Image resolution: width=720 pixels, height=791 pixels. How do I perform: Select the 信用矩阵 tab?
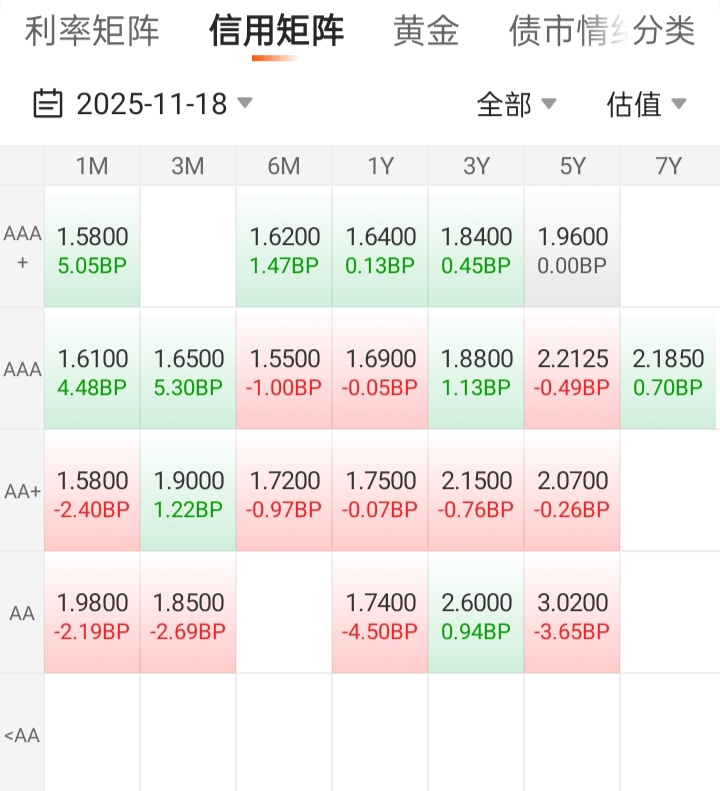[x=276, y=31]
